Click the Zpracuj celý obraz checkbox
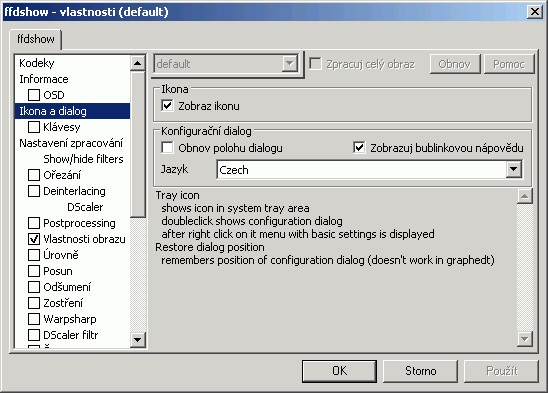 click(315, 64)
